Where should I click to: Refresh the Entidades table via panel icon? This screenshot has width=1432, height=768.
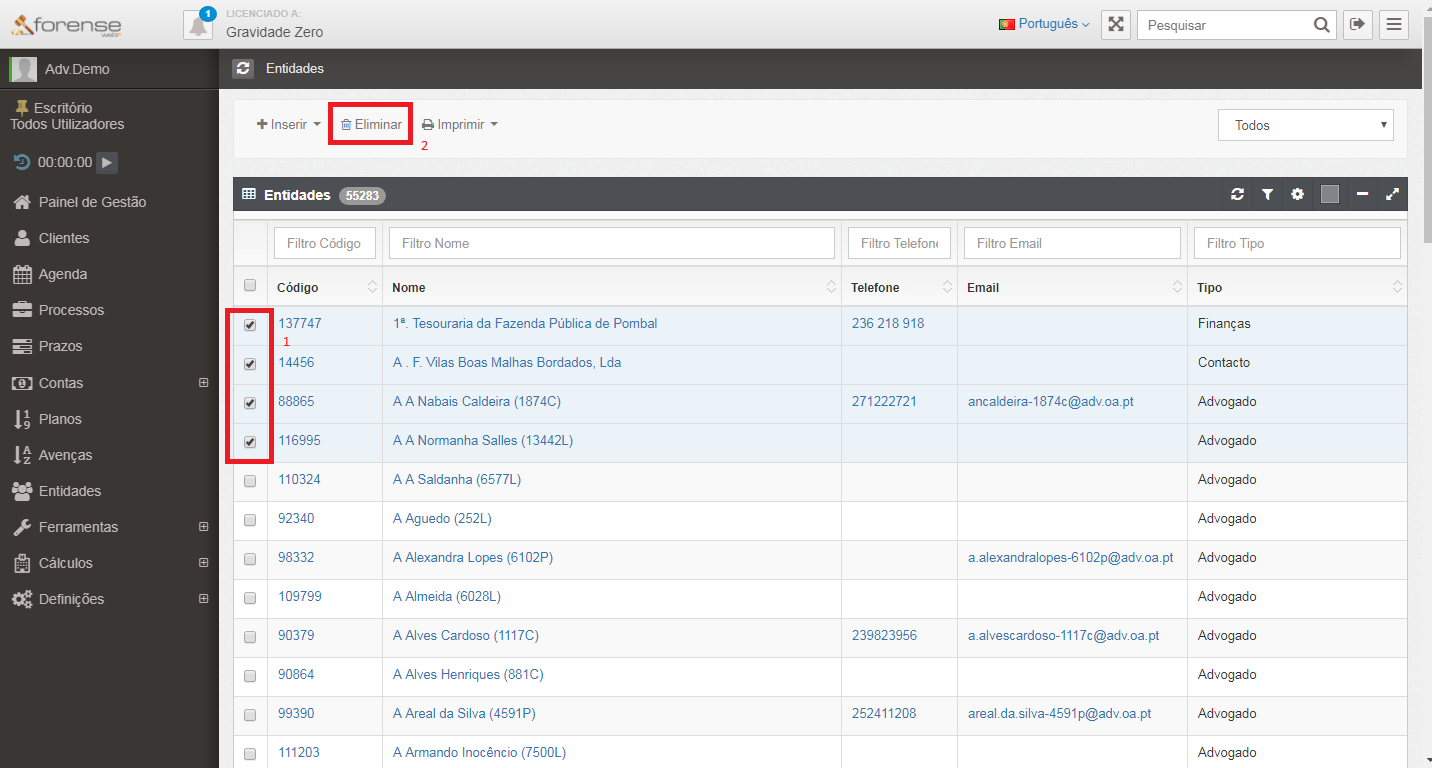[x=1238, y=194]
